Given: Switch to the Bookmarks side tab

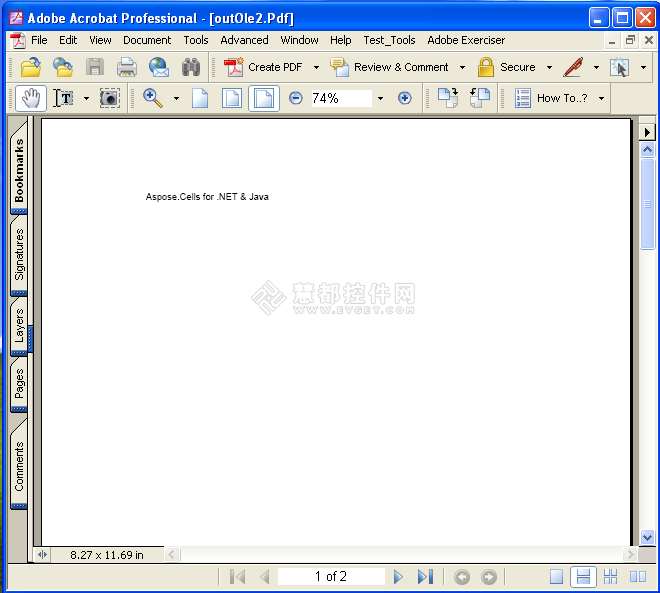Looking at the screenshot, I should (x=19, y=170).
